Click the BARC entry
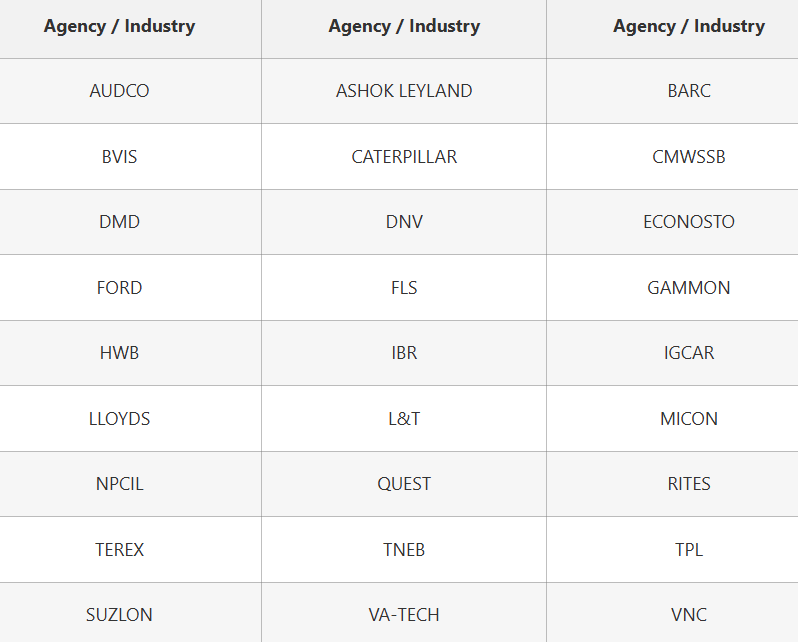798x642 pixels. click(x=689, y=91)
